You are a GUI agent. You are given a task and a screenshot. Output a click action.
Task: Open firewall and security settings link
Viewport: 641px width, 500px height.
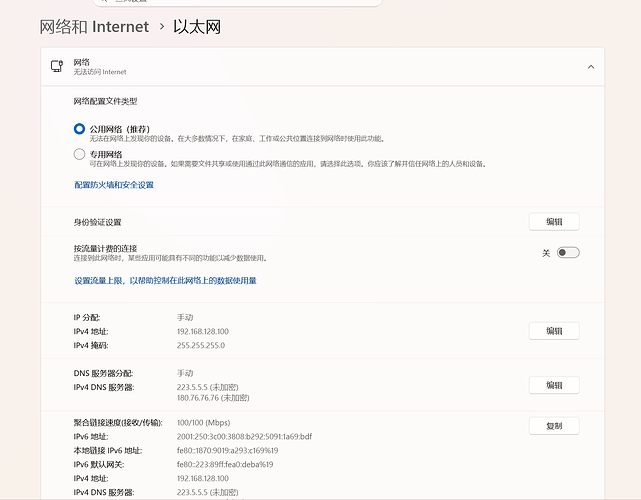pos(114,185)
